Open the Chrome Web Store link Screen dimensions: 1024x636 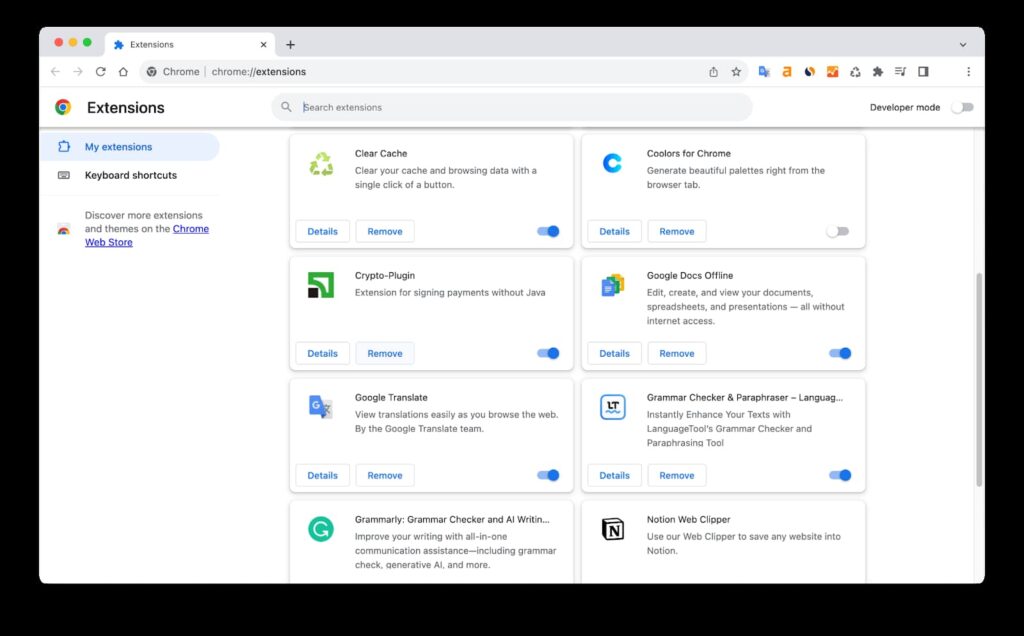tap(146, 235)
